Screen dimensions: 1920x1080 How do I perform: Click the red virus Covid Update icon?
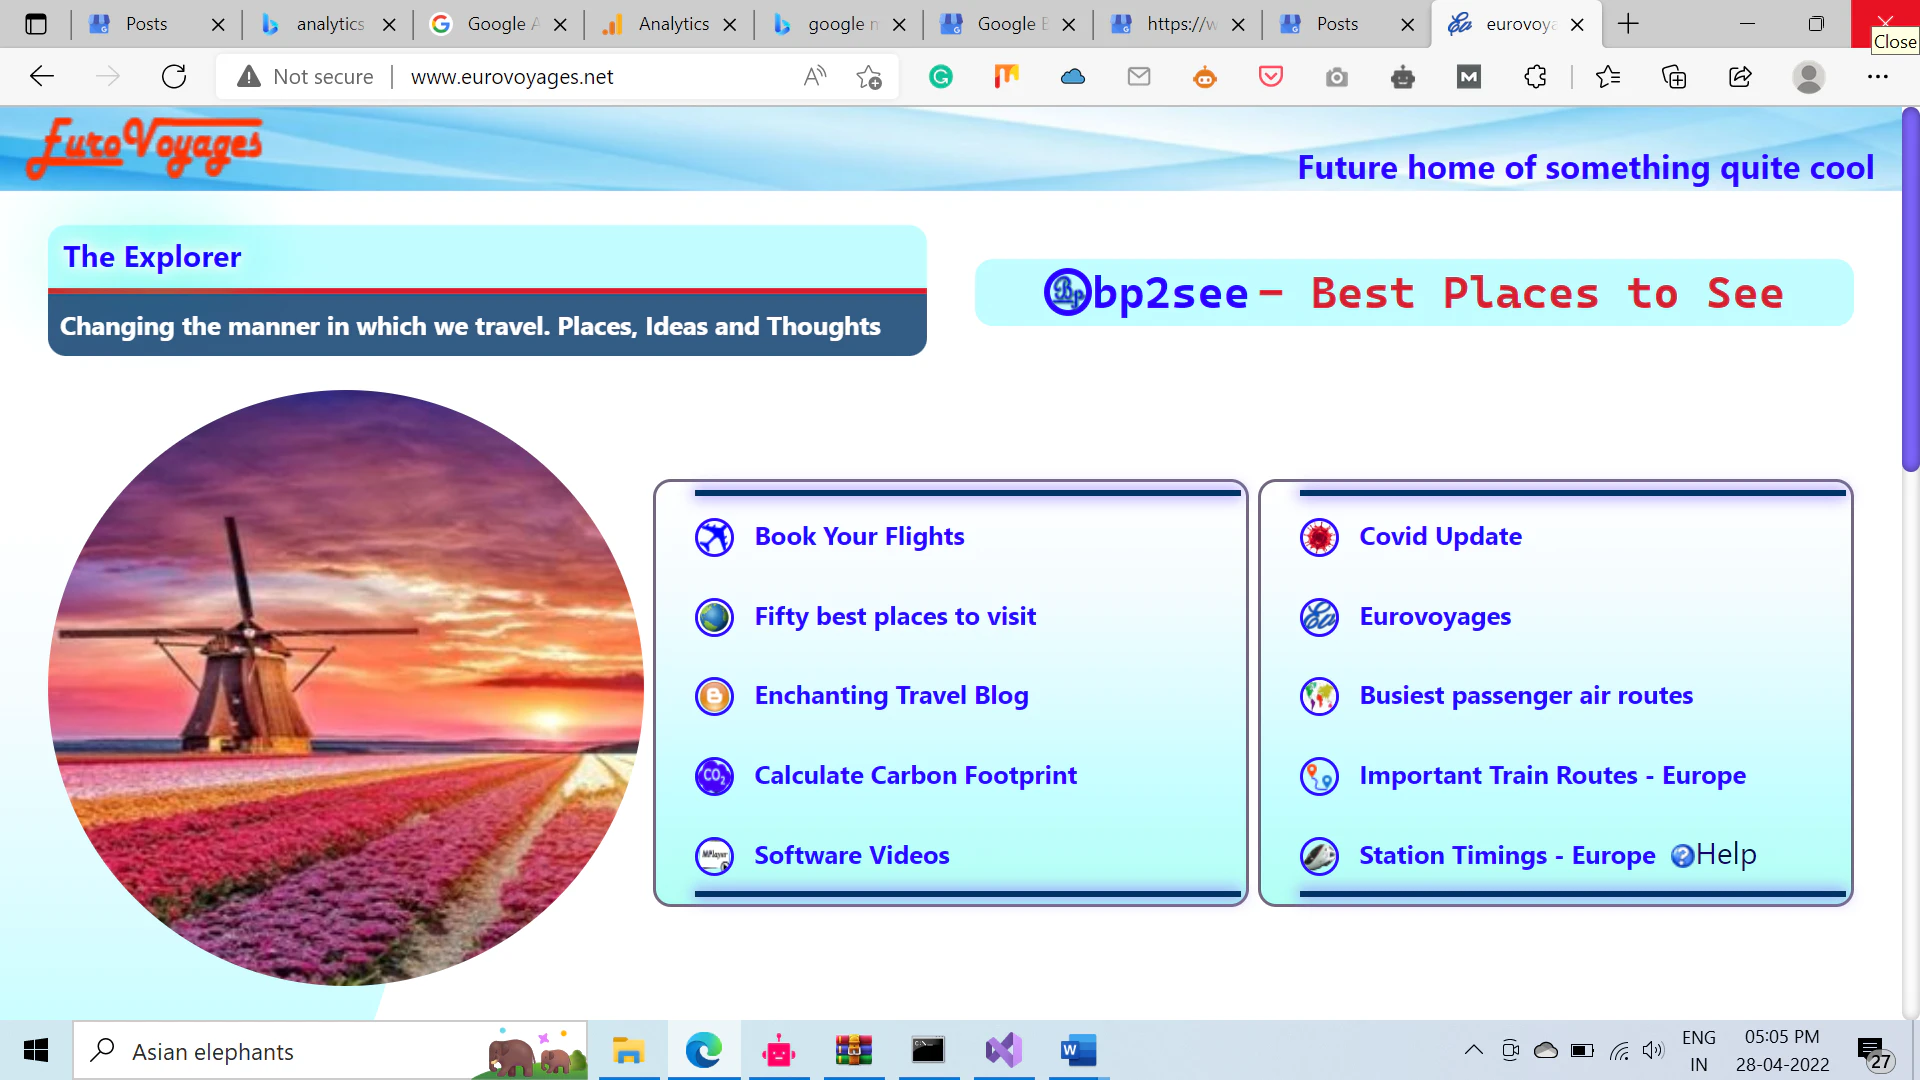point(1319,537)
